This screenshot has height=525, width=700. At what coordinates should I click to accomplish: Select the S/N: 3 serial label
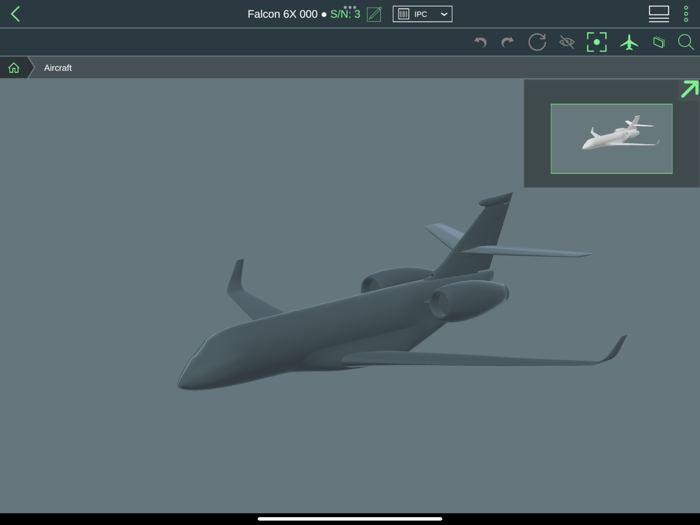point(345,14)
